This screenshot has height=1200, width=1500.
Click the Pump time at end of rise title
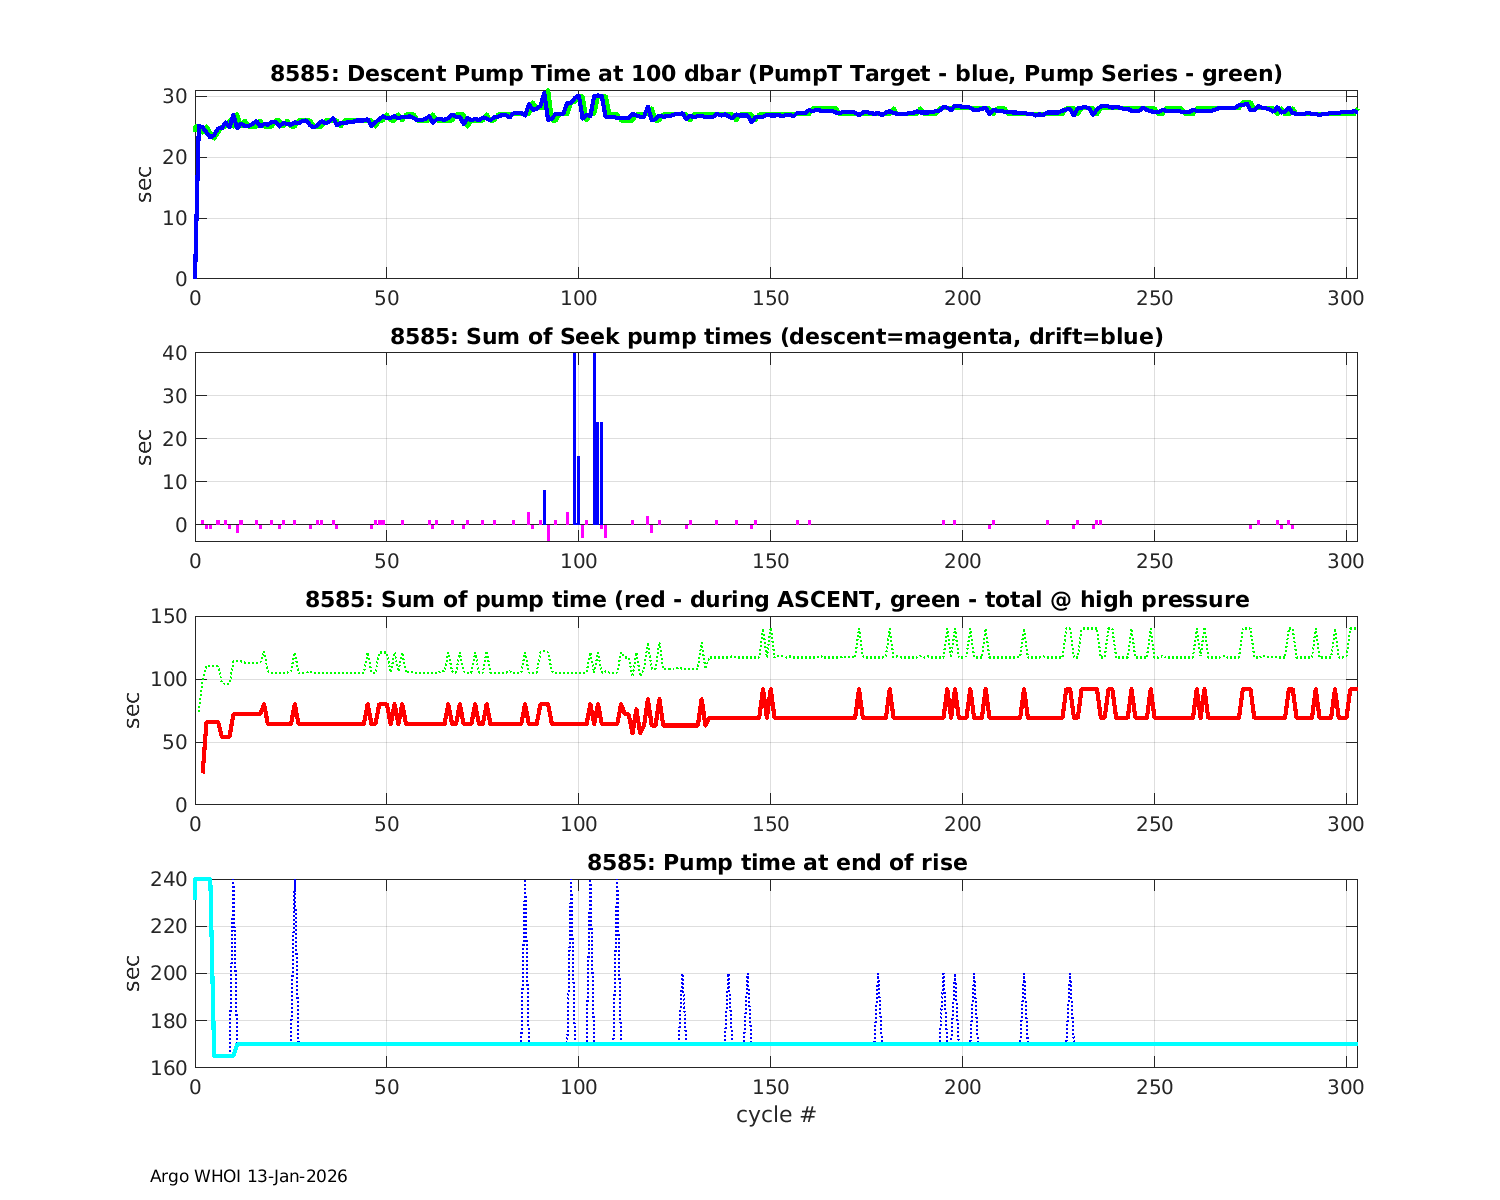pos(776,862)
